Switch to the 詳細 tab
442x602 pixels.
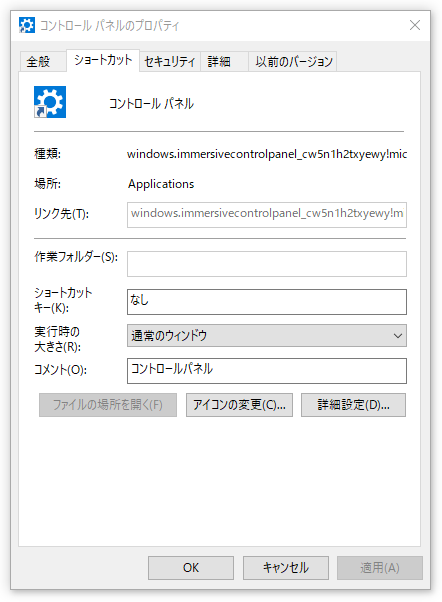(x=224, y=61)
